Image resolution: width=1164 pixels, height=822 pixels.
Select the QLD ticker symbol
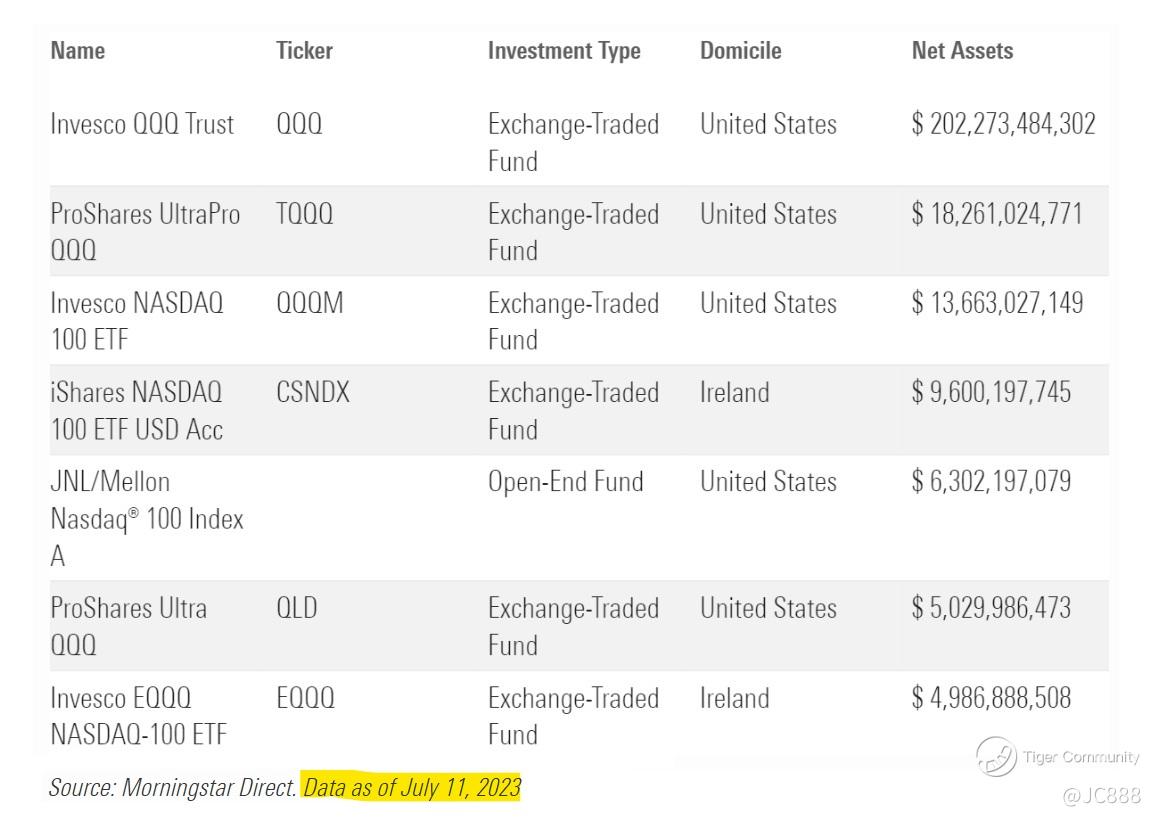tap(296, 608)
